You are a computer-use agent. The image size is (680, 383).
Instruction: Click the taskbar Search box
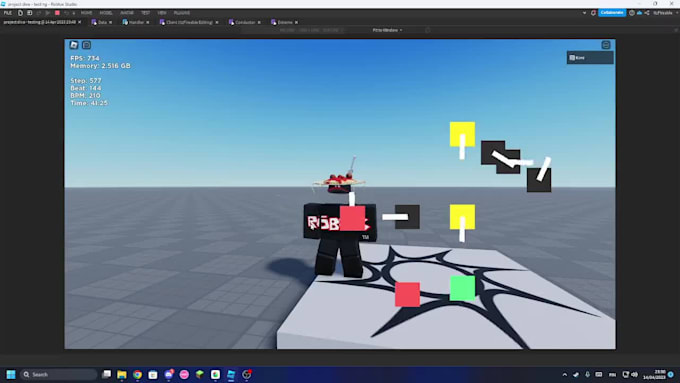click(x=58, y=374)
